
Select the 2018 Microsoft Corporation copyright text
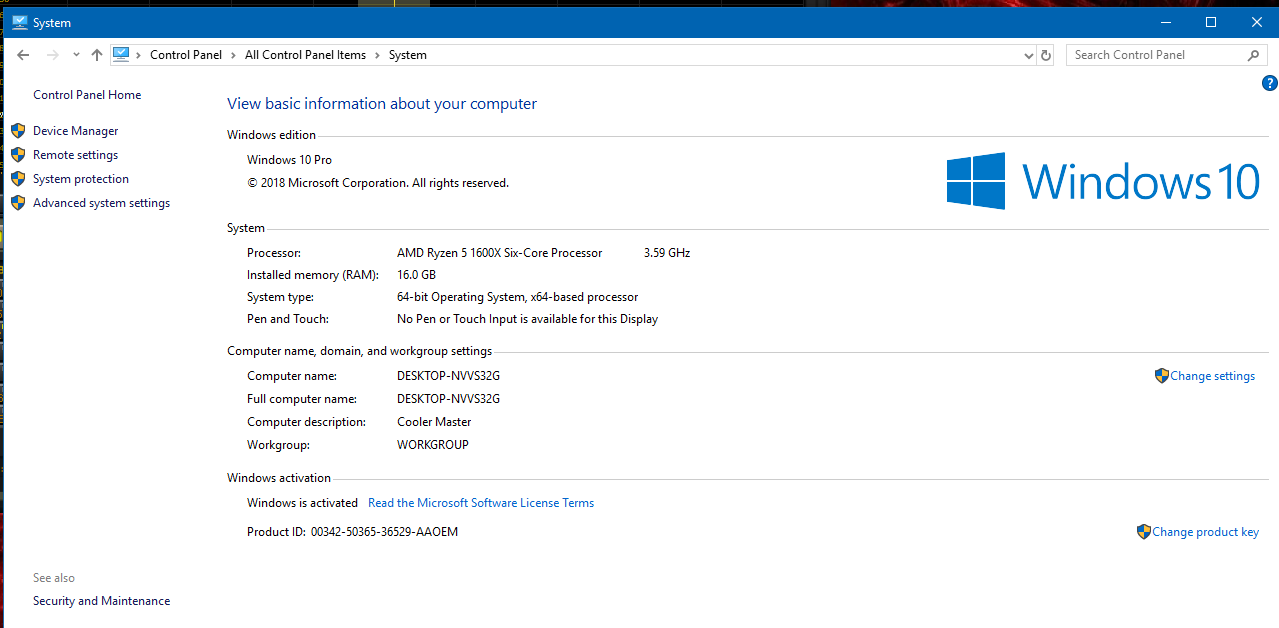378,183
